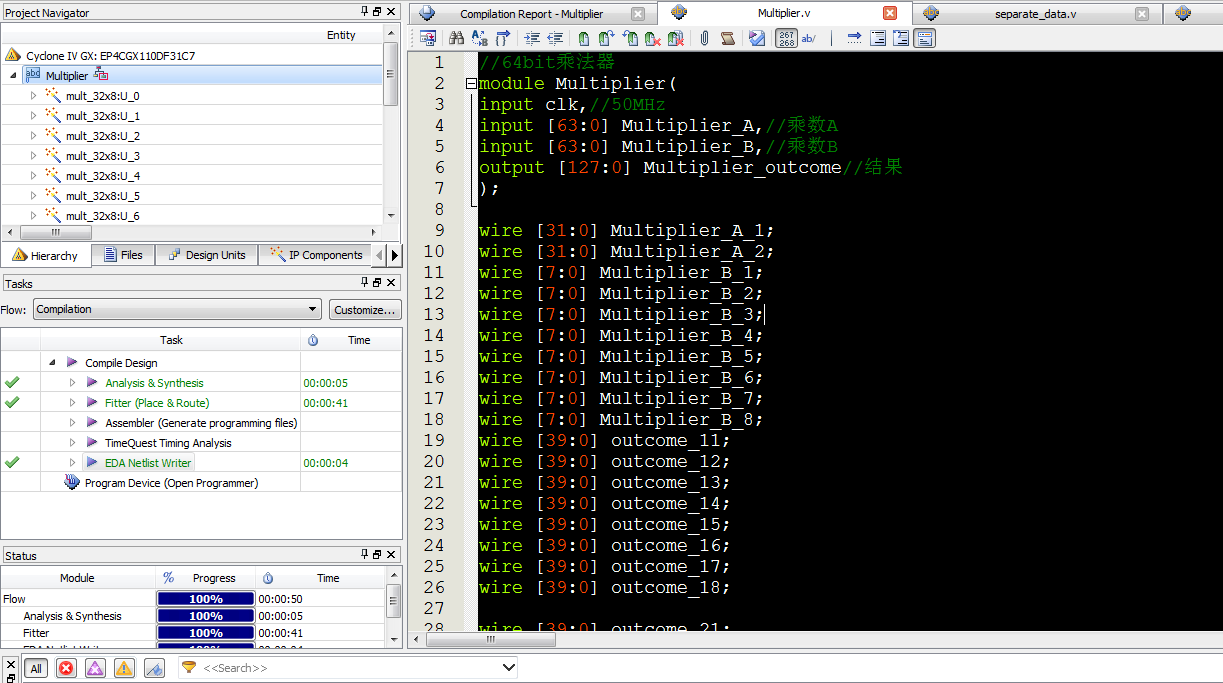Collapse the module Multiplier code fold
Screen dimensions: 1223x683
pyautogui.click(x=471, y=84)
